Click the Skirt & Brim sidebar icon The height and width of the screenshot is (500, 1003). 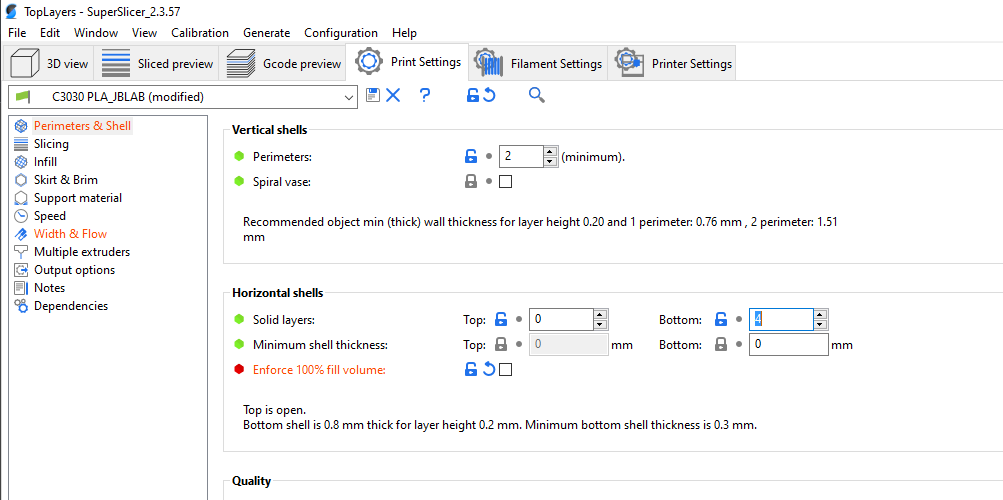pos(21,180)
